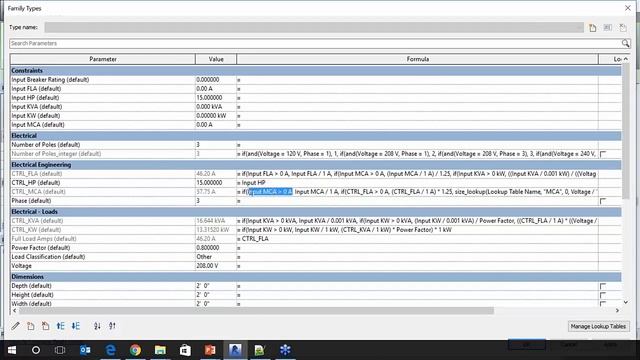Screen dimensions: 640x360
Task: Toggle Lock checkbox for Depth row
Action: pos(603,286)
